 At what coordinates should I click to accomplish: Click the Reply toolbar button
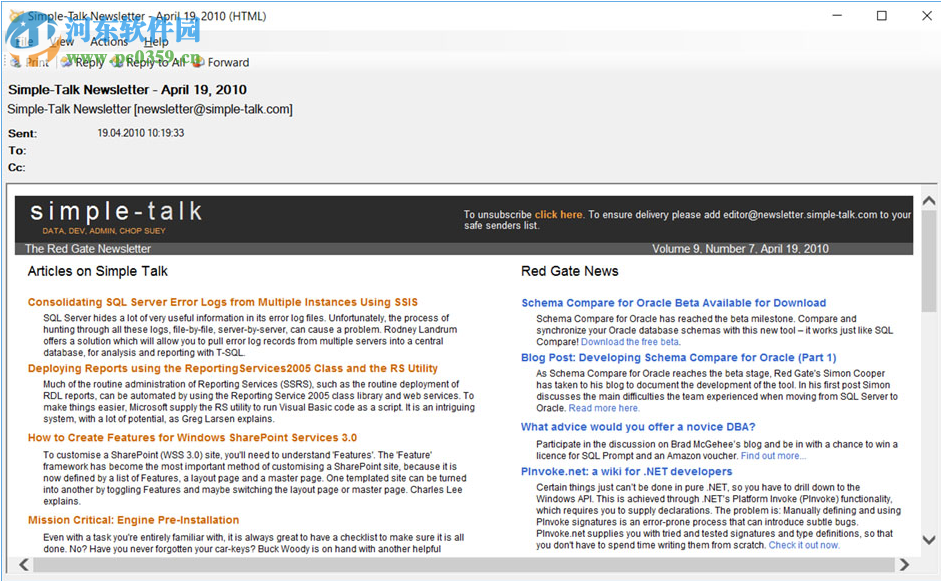pyautogui.click(x=82, y=62)
